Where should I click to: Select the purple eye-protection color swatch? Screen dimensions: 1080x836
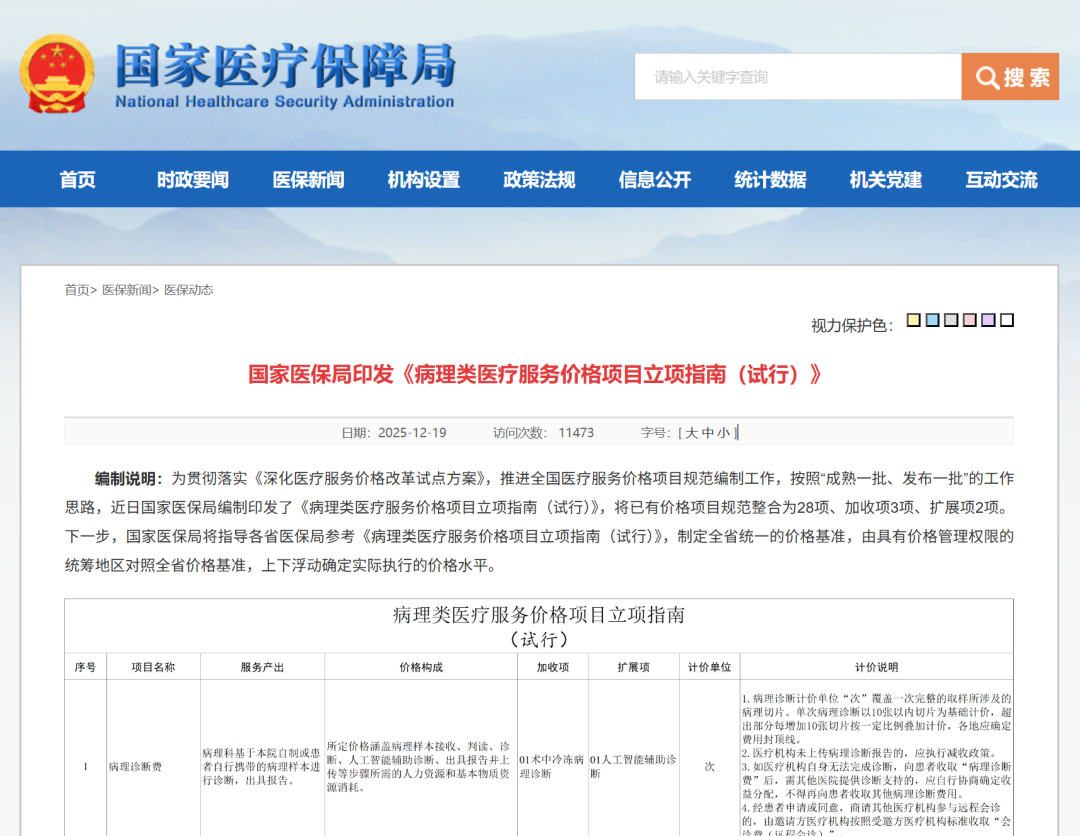coord(988,320)
